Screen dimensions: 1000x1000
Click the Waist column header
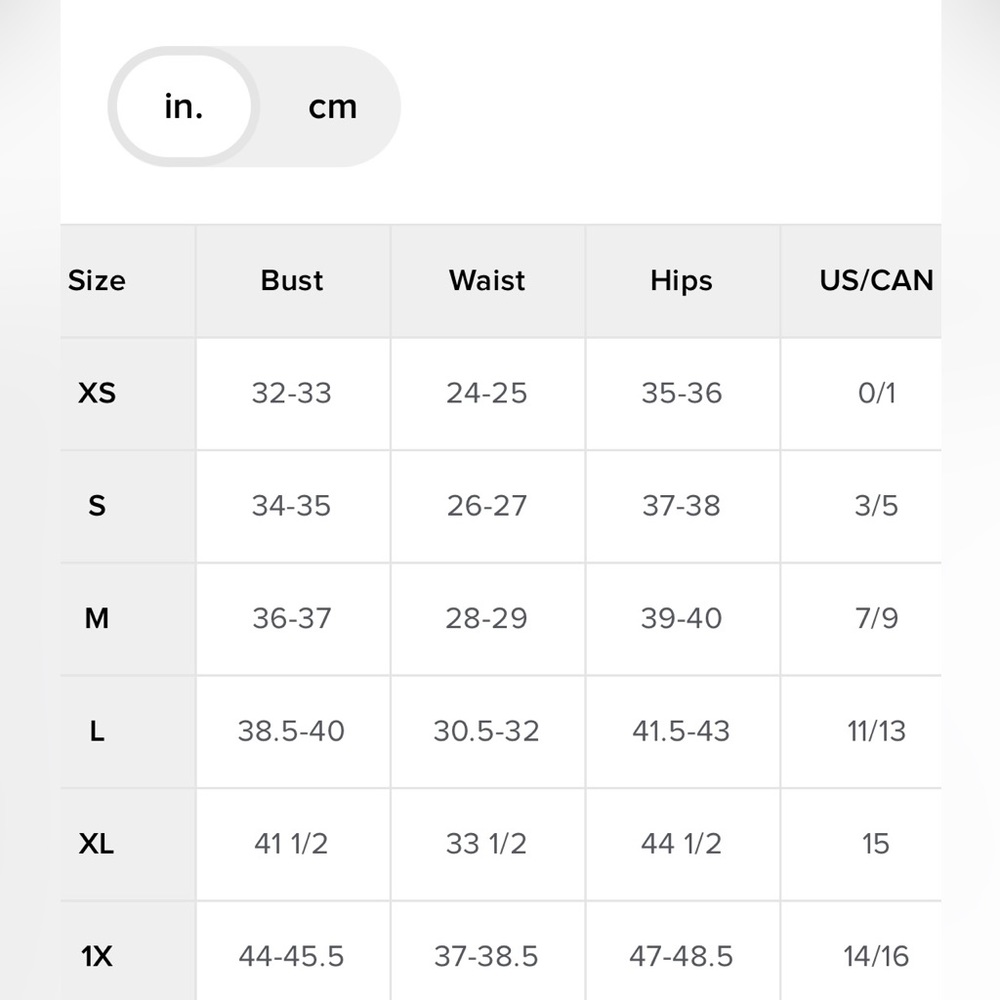coord(487,281)
